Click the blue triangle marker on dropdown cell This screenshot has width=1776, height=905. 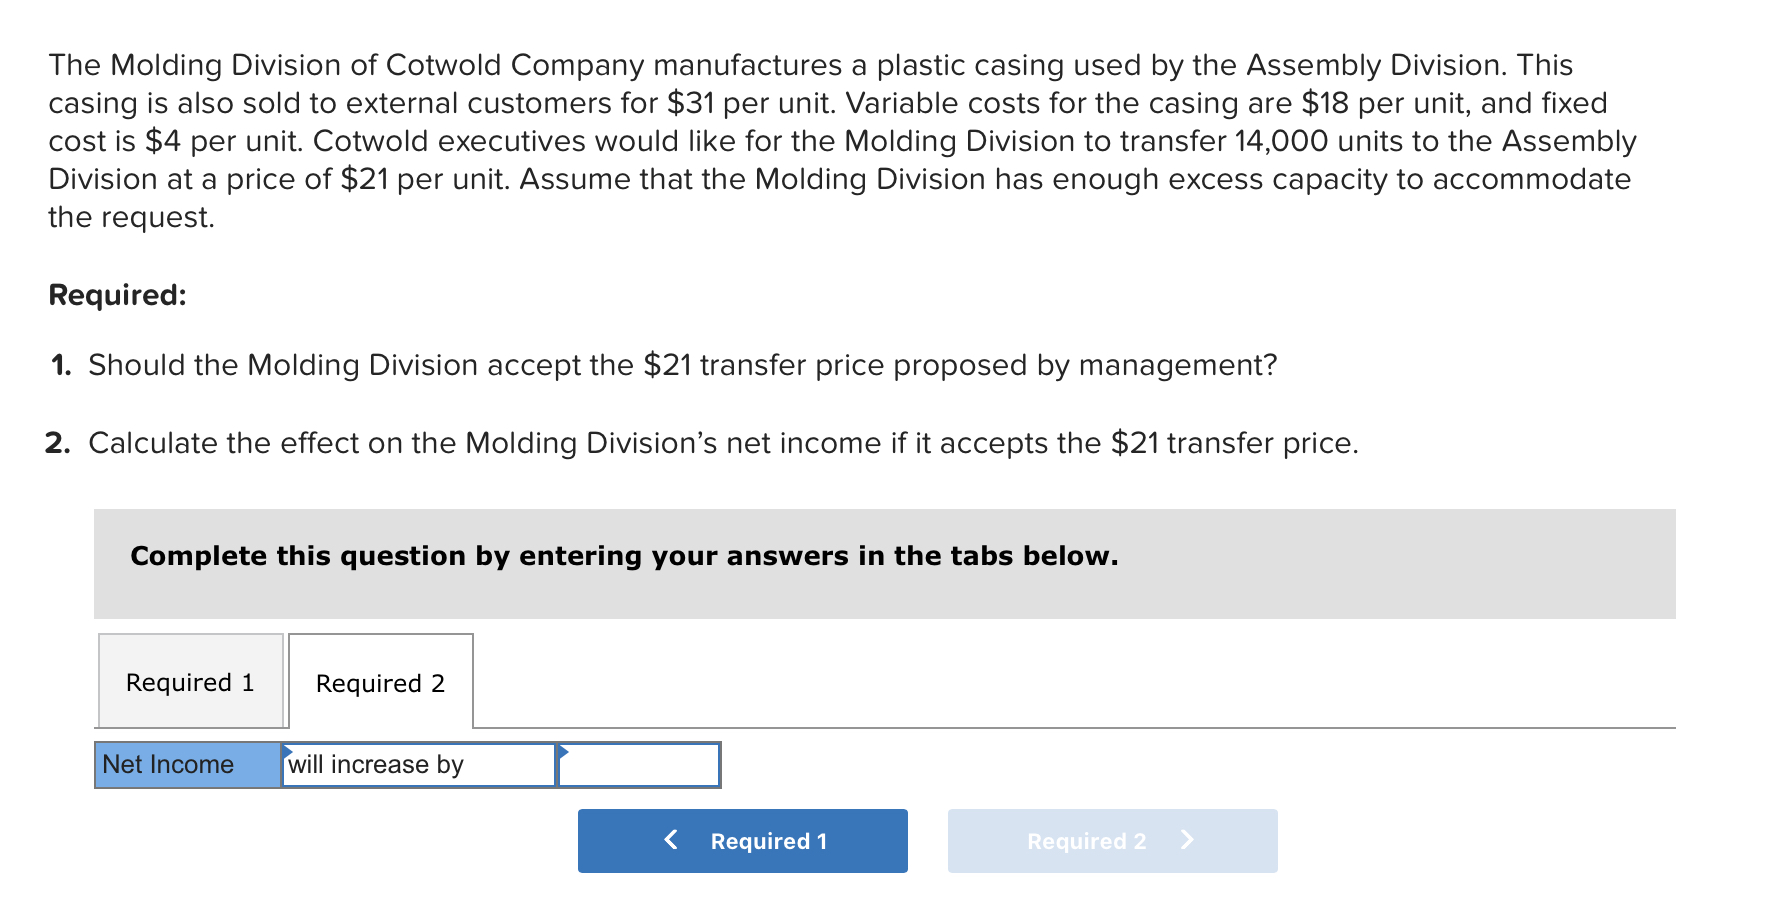point(288,750)
